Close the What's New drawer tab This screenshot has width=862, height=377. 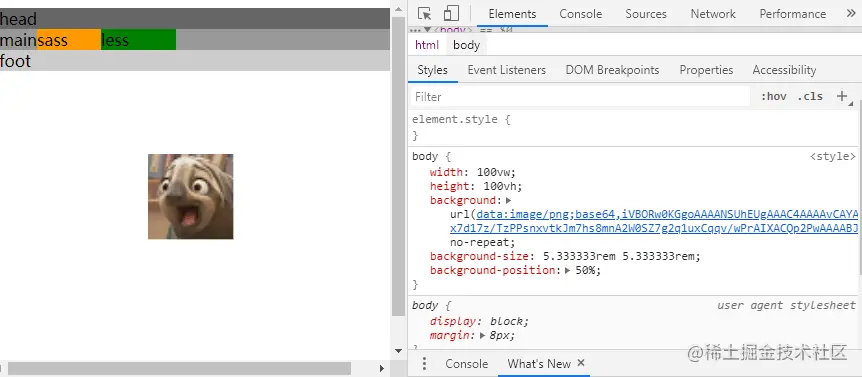tap(581, 363)
